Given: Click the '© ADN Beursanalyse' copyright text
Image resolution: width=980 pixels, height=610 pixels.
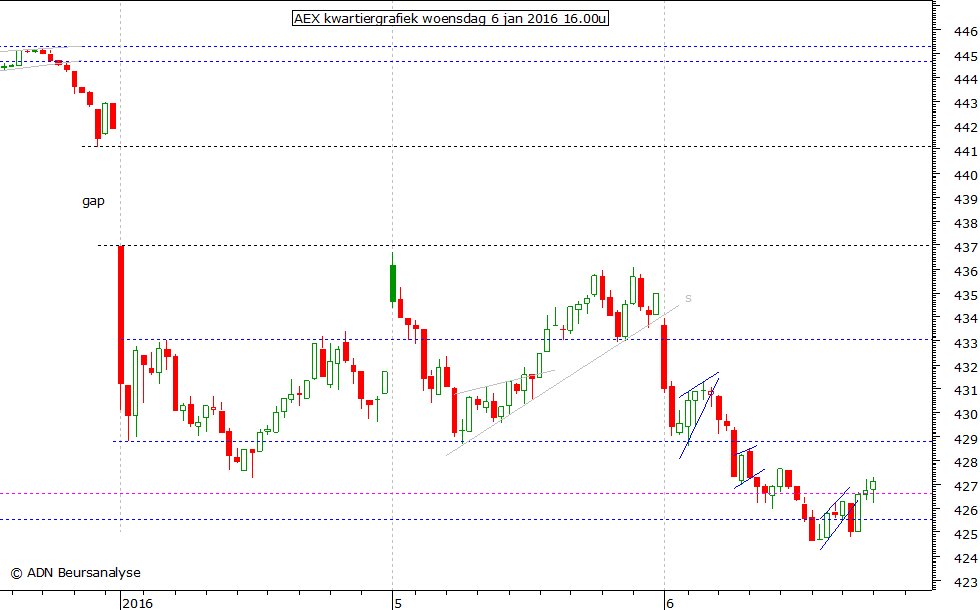Looking at the screenshot, I should [x=76, y=572].
